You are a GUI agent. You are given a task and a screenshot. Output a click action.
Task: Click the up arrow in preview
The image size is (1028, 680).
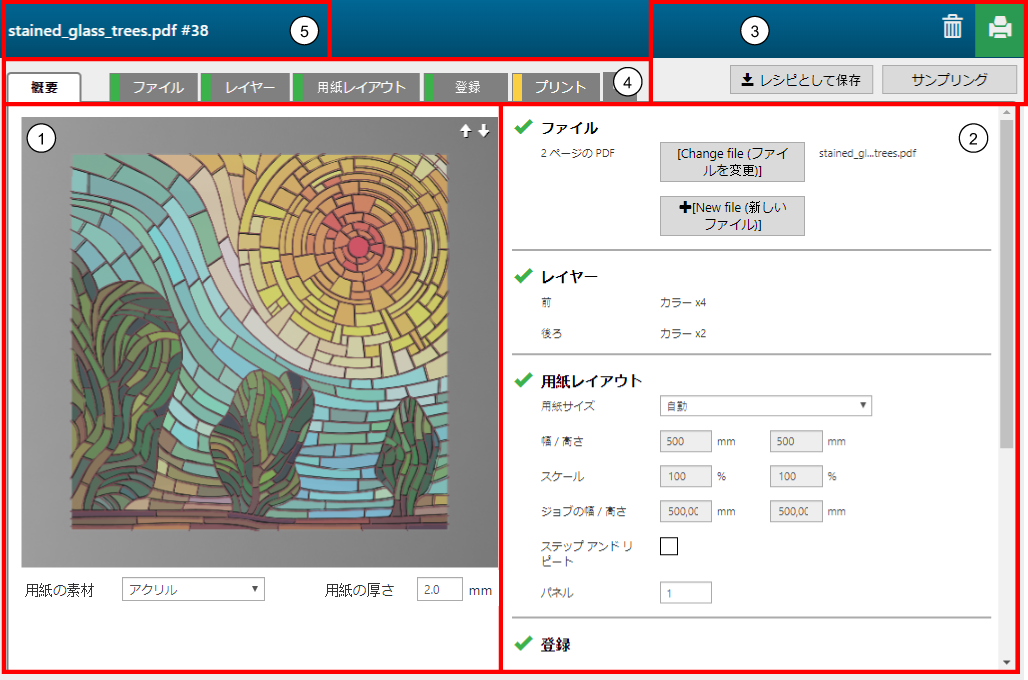pos(465,130)
